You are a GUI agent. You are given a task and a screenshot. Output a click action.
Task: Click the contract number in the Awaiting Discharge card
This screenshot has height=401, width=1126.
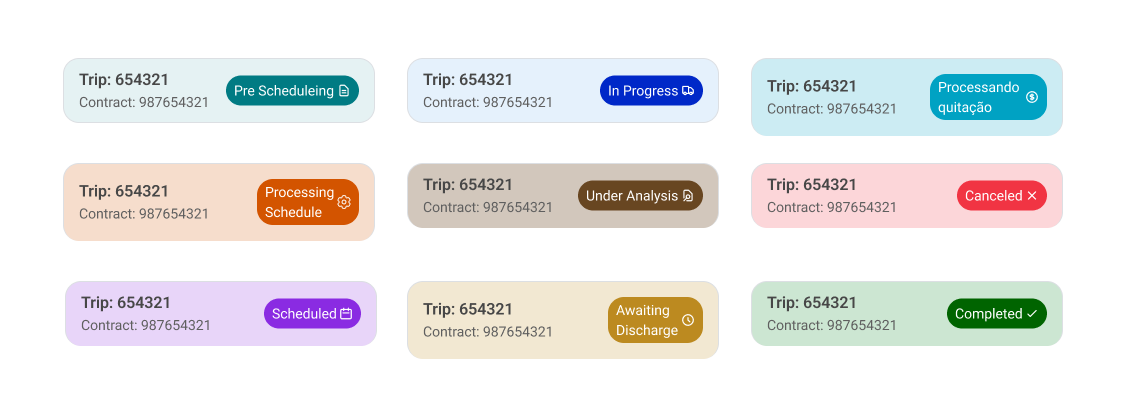click(488, 332)
